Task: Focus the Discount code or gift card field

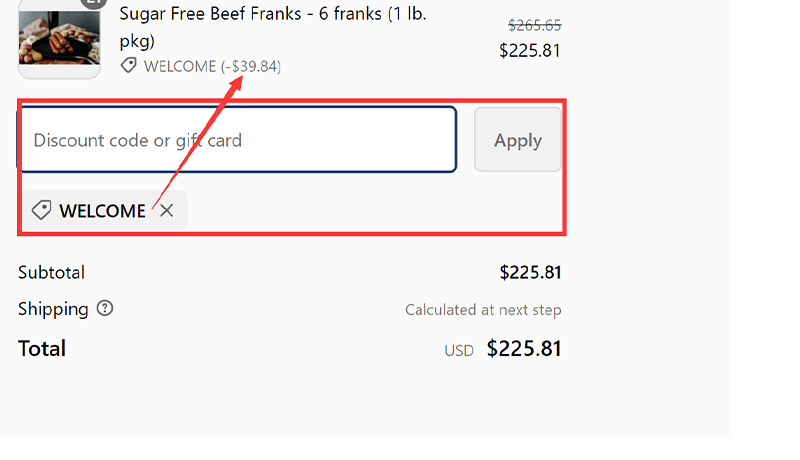Action: click(x=237, y=140)
